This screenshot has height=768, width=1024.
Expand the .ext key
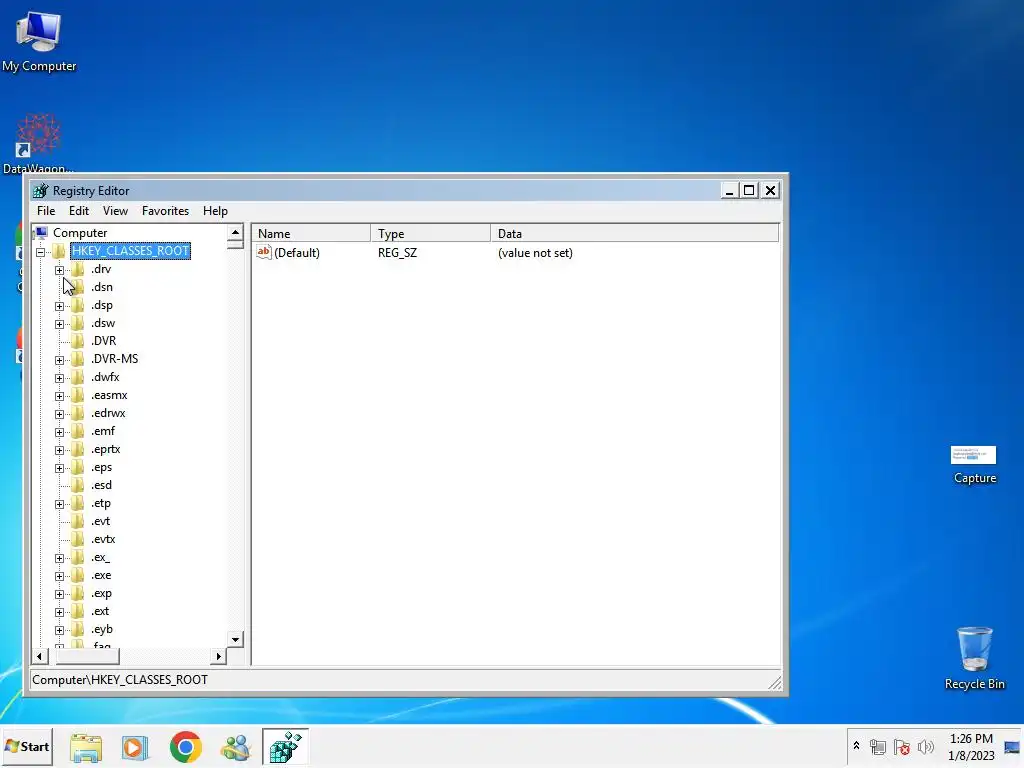pos(59,612)
